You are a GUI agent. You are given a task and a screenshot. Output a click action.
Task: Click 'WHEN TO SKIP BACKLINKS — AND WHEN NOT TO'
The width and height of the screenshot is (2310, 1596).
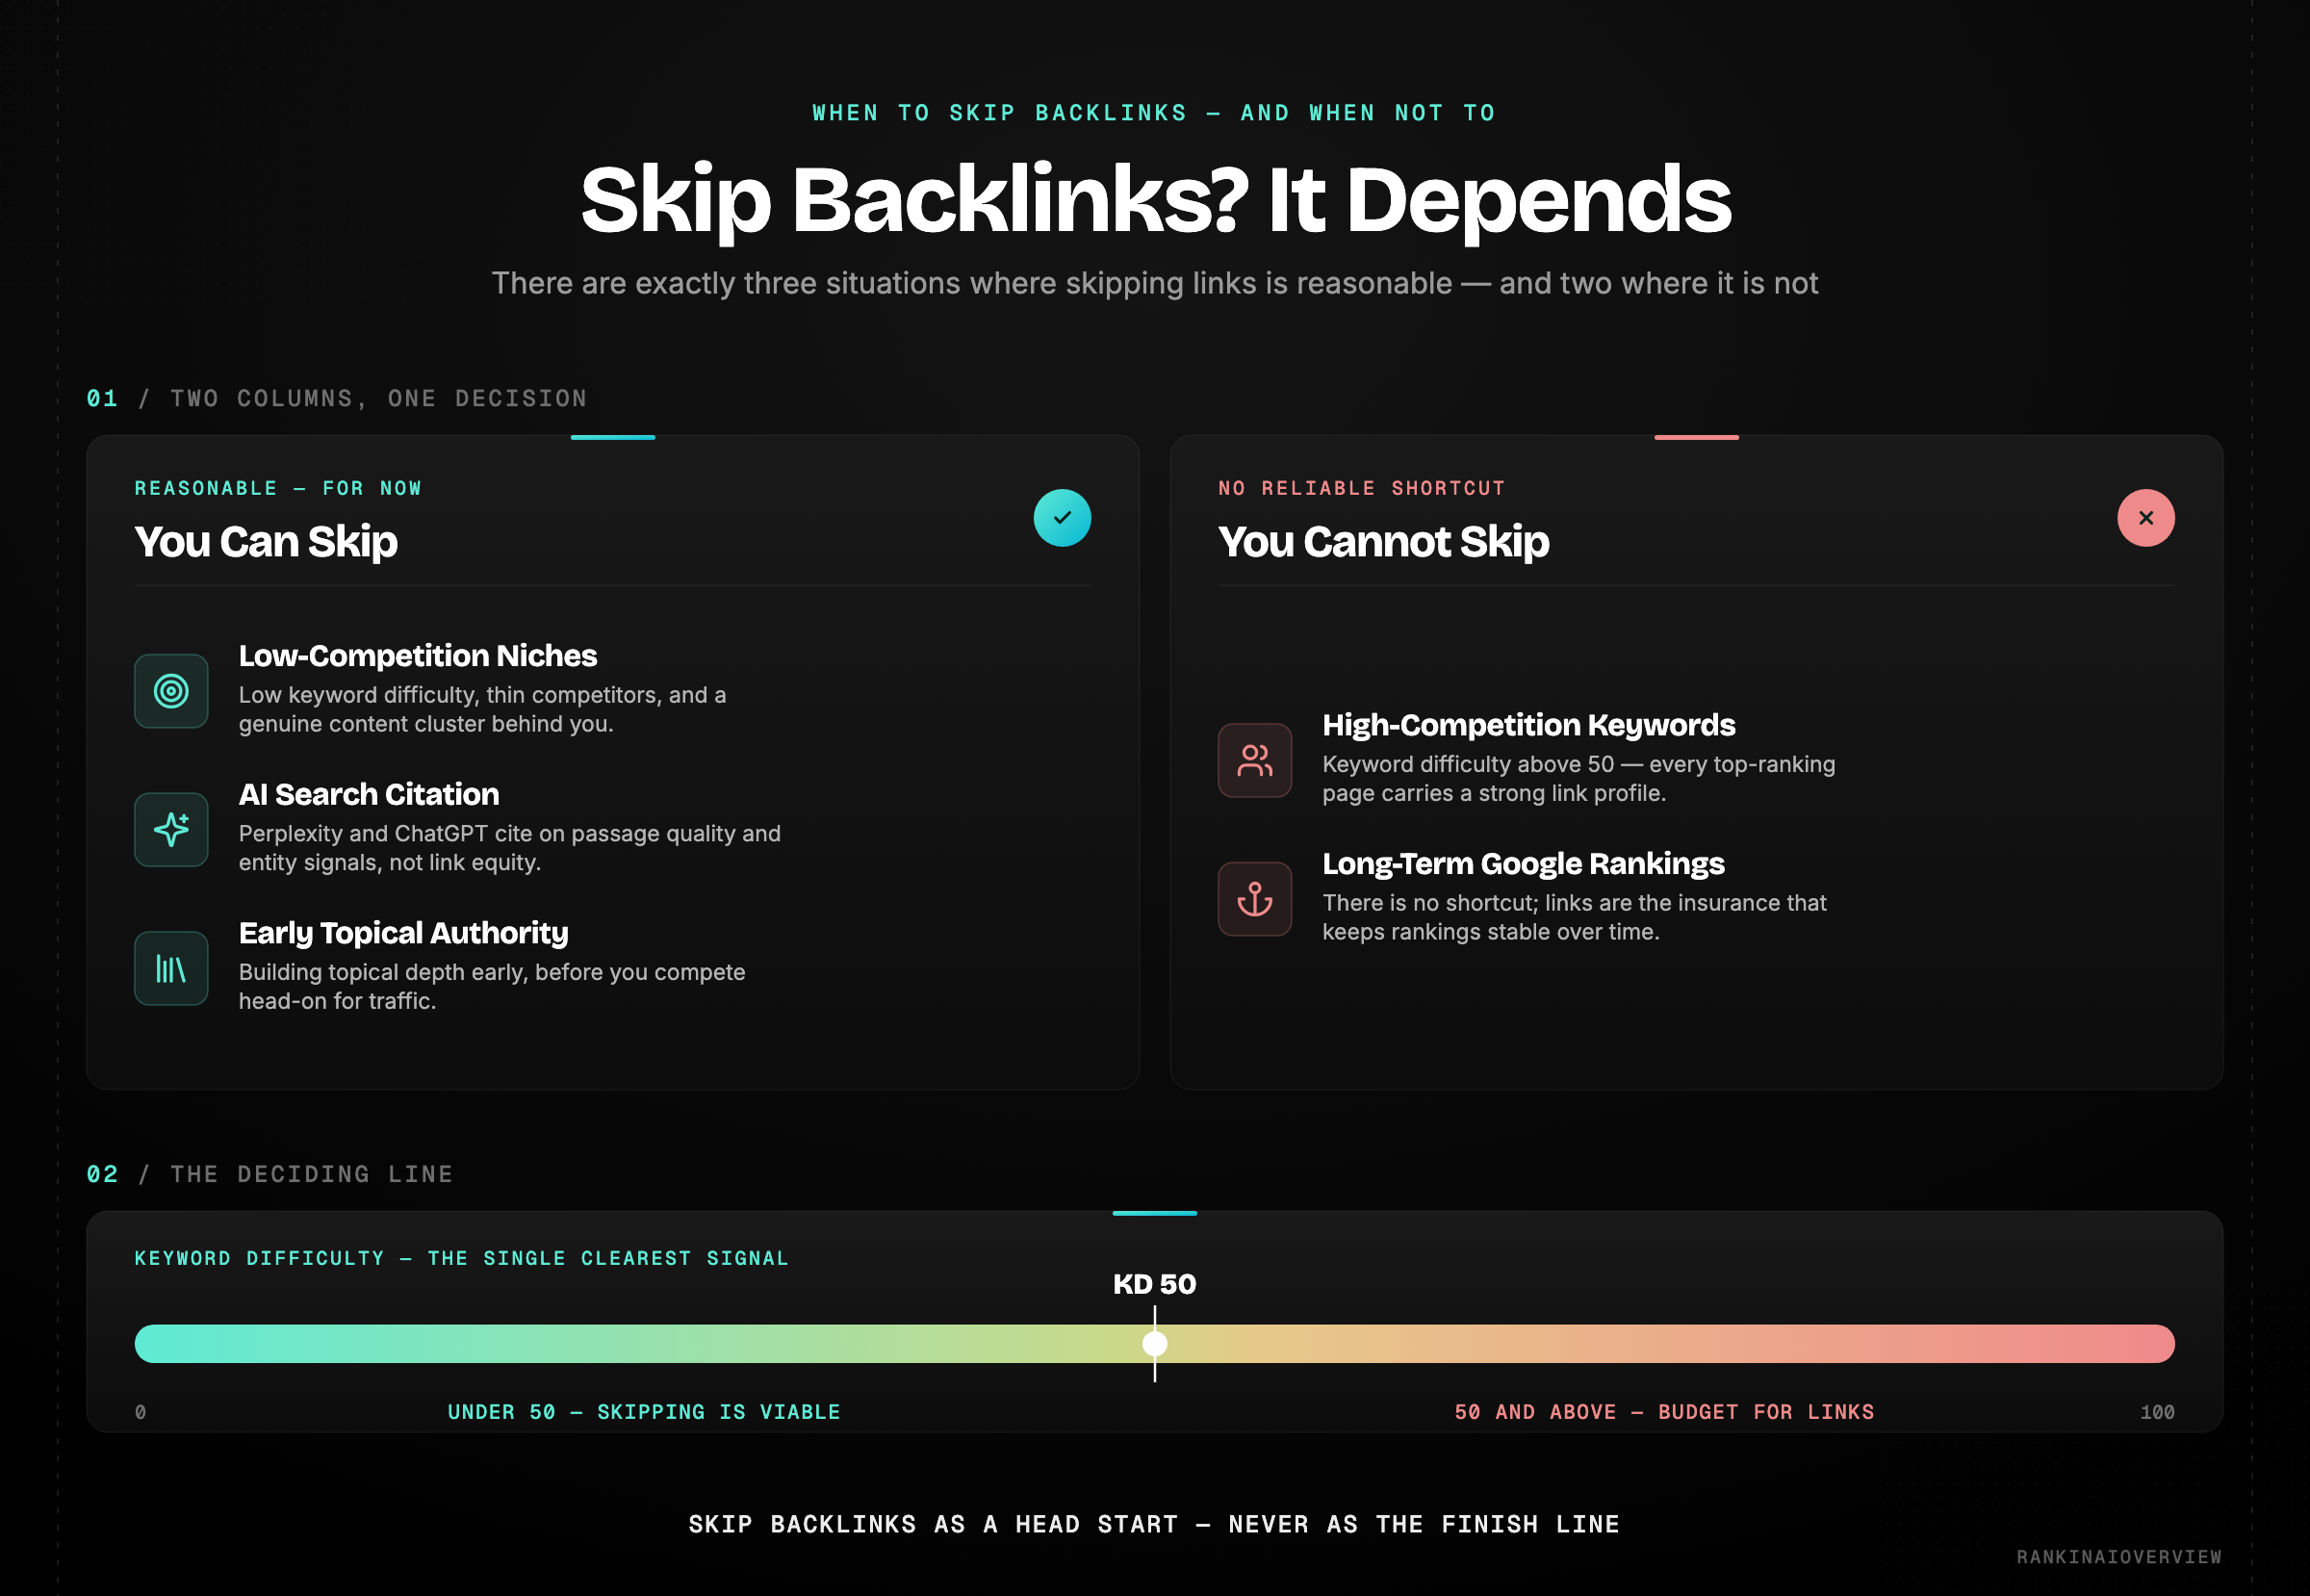coord(1155,113)
